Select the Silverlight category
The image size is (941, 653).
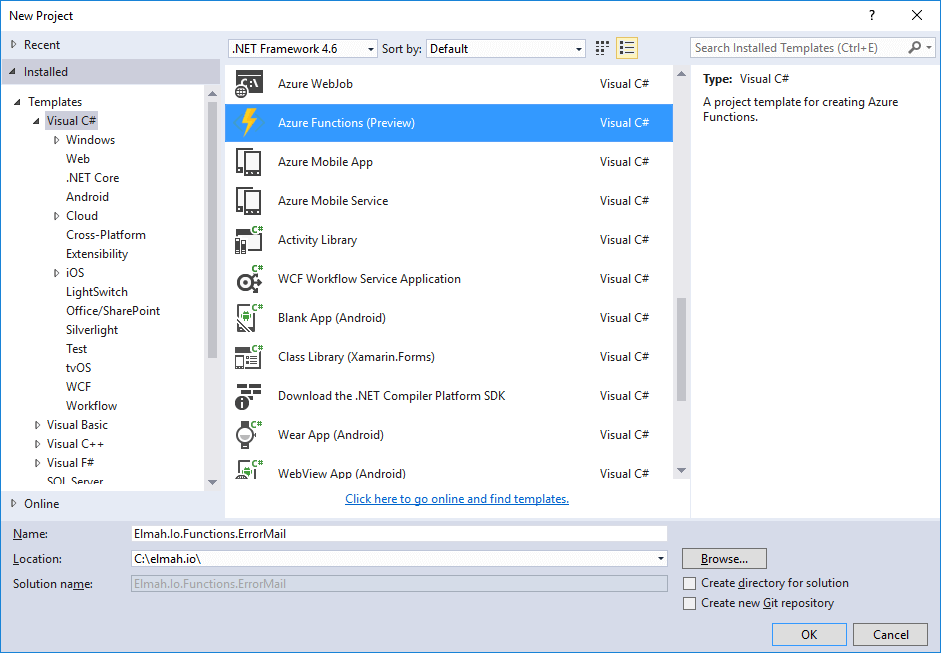point(92,330)
